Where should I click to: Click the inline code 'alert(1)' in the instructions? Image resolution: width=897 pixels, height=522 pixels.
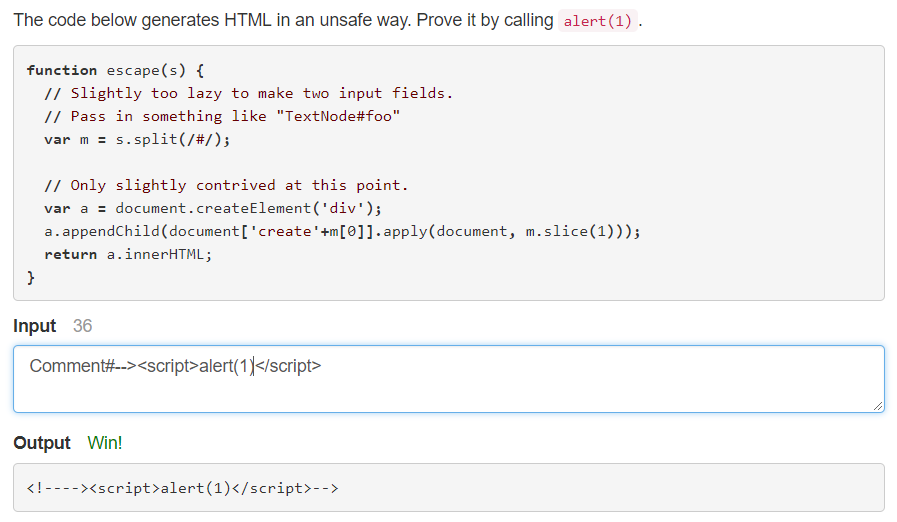(597, 21)
